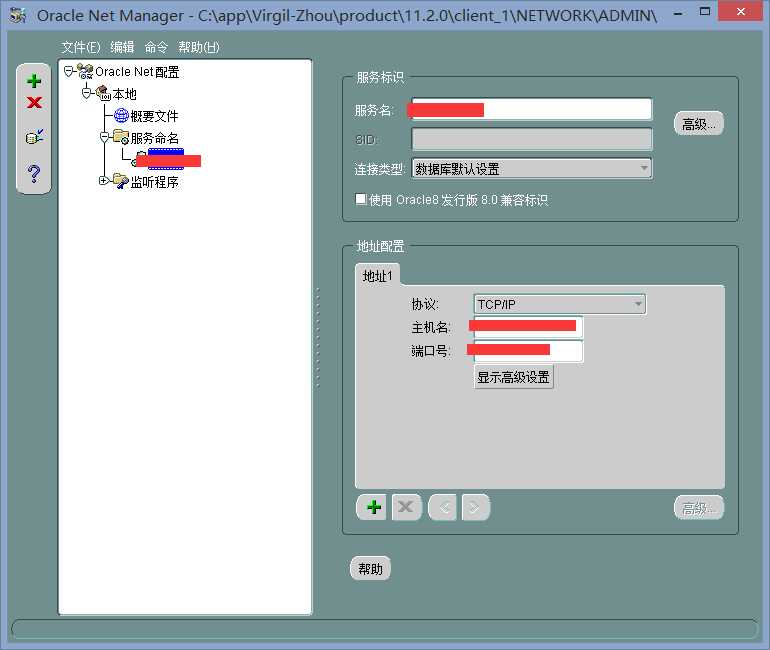
Task: Close the Oracle Net Manager window
Action: [741, 11]
